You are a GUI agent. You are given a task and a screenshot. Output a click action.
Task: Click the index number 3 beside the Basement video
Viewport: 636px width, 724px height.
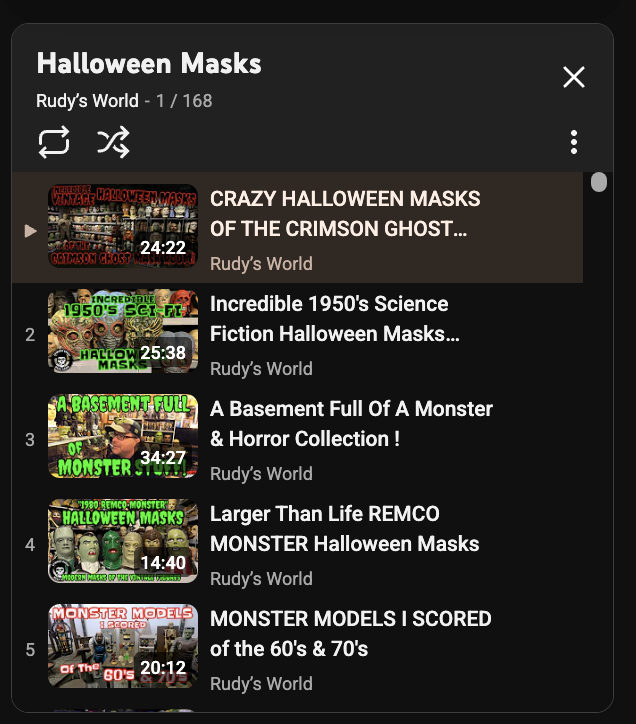(x=30, y=440)
